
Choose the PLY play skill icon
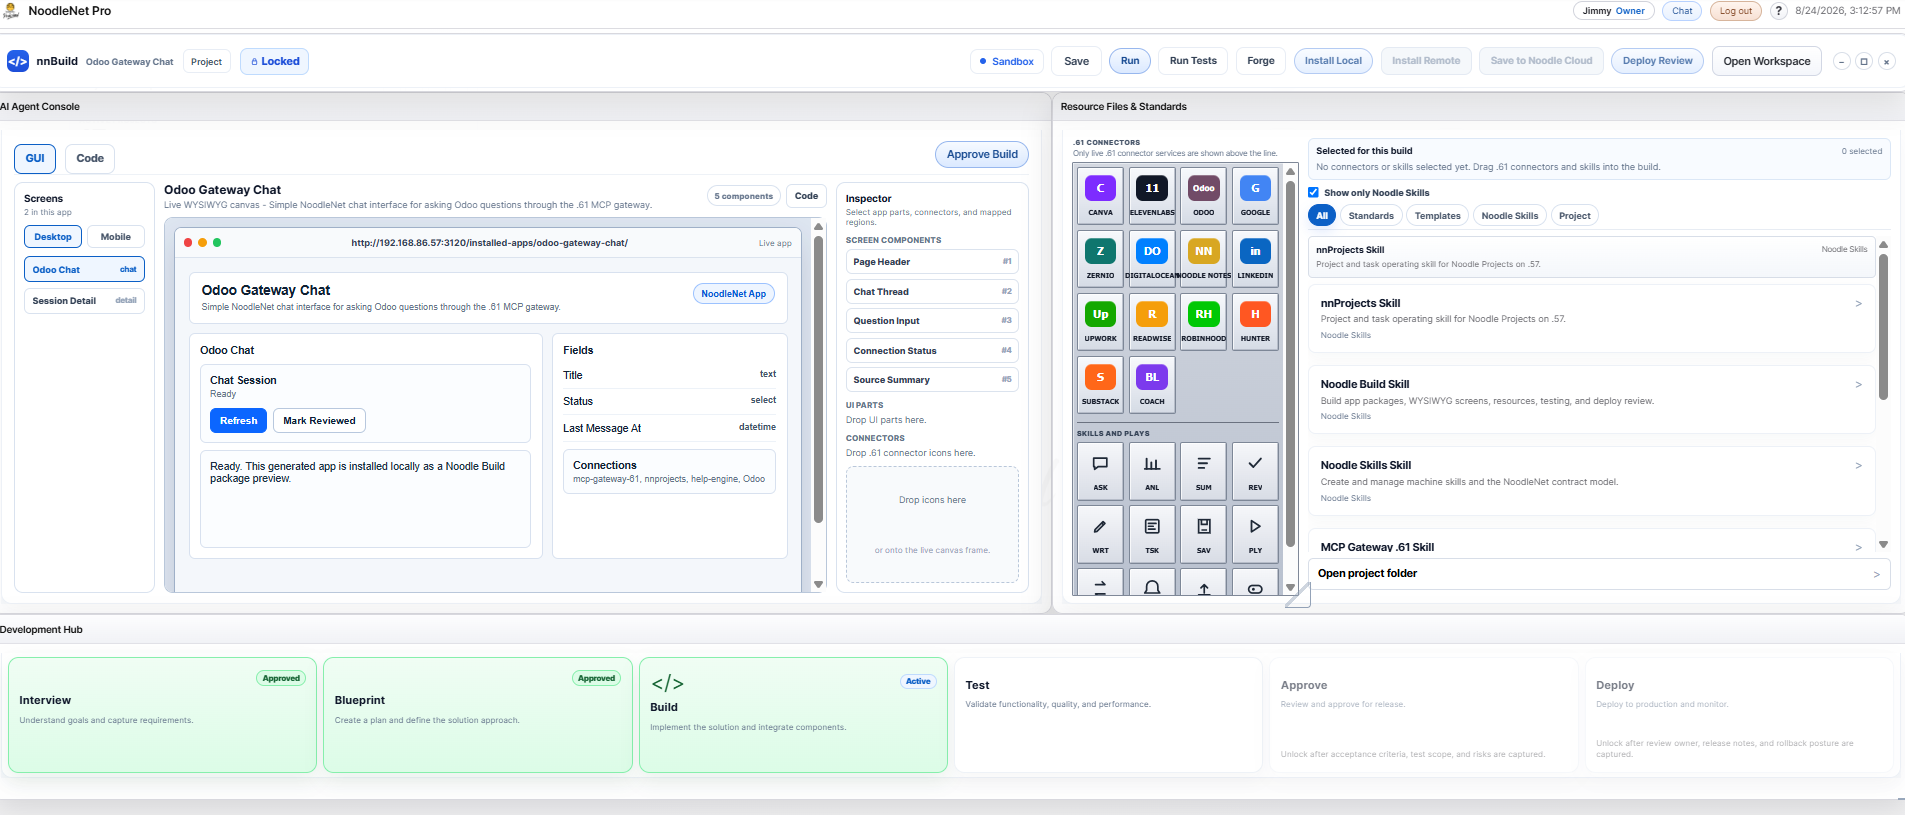[x=1255, y=534]
